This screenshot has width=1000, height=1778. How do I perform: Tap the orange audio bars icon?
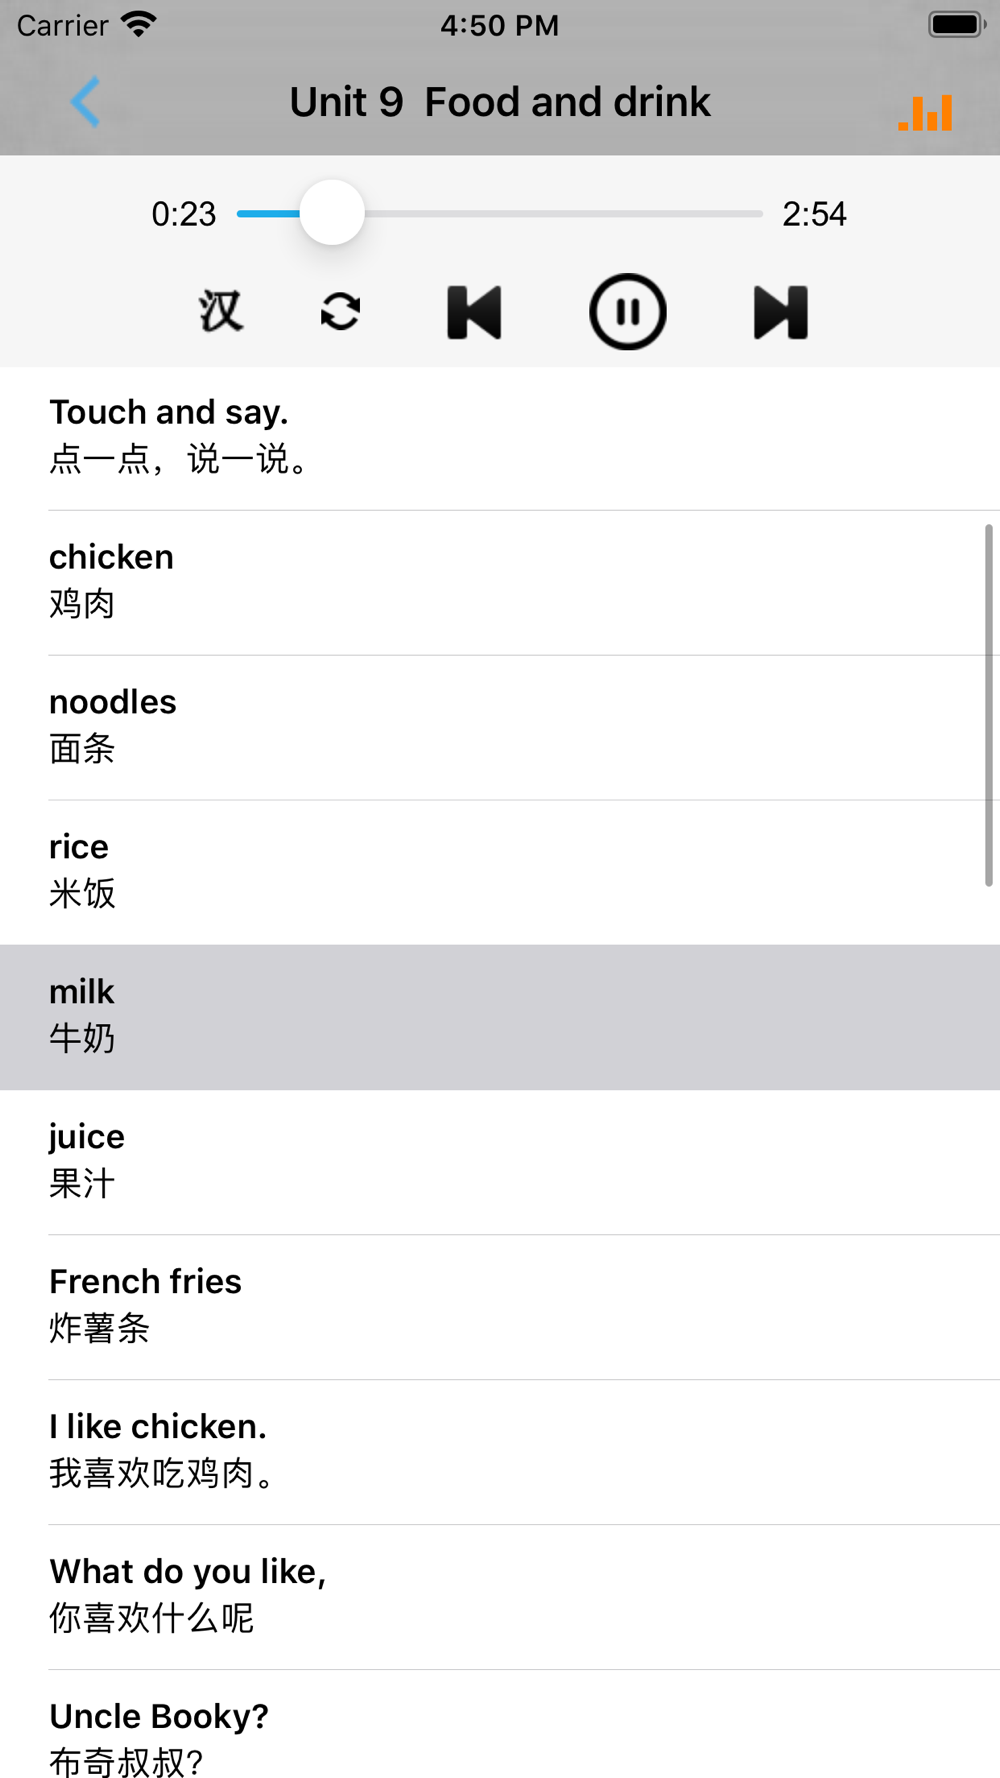click(x=925, y=112)
